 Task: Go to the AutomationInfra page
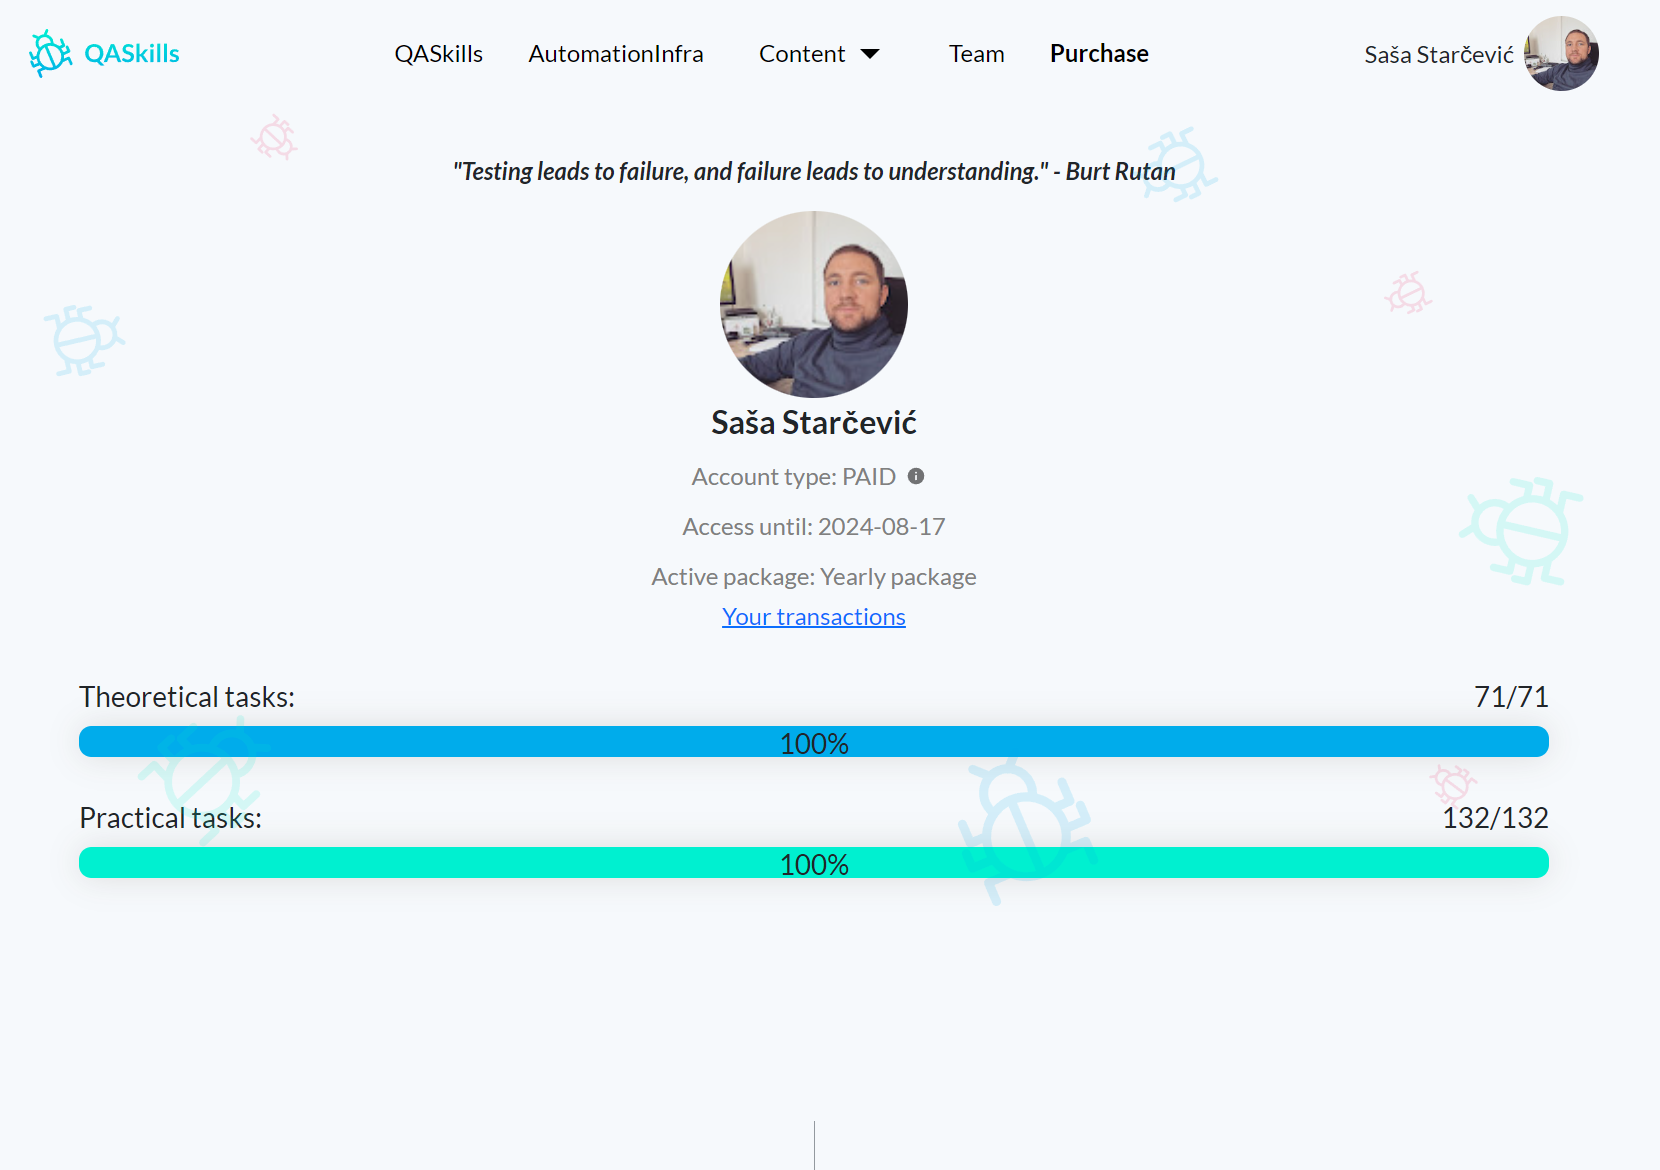click(x=616, y=54)
